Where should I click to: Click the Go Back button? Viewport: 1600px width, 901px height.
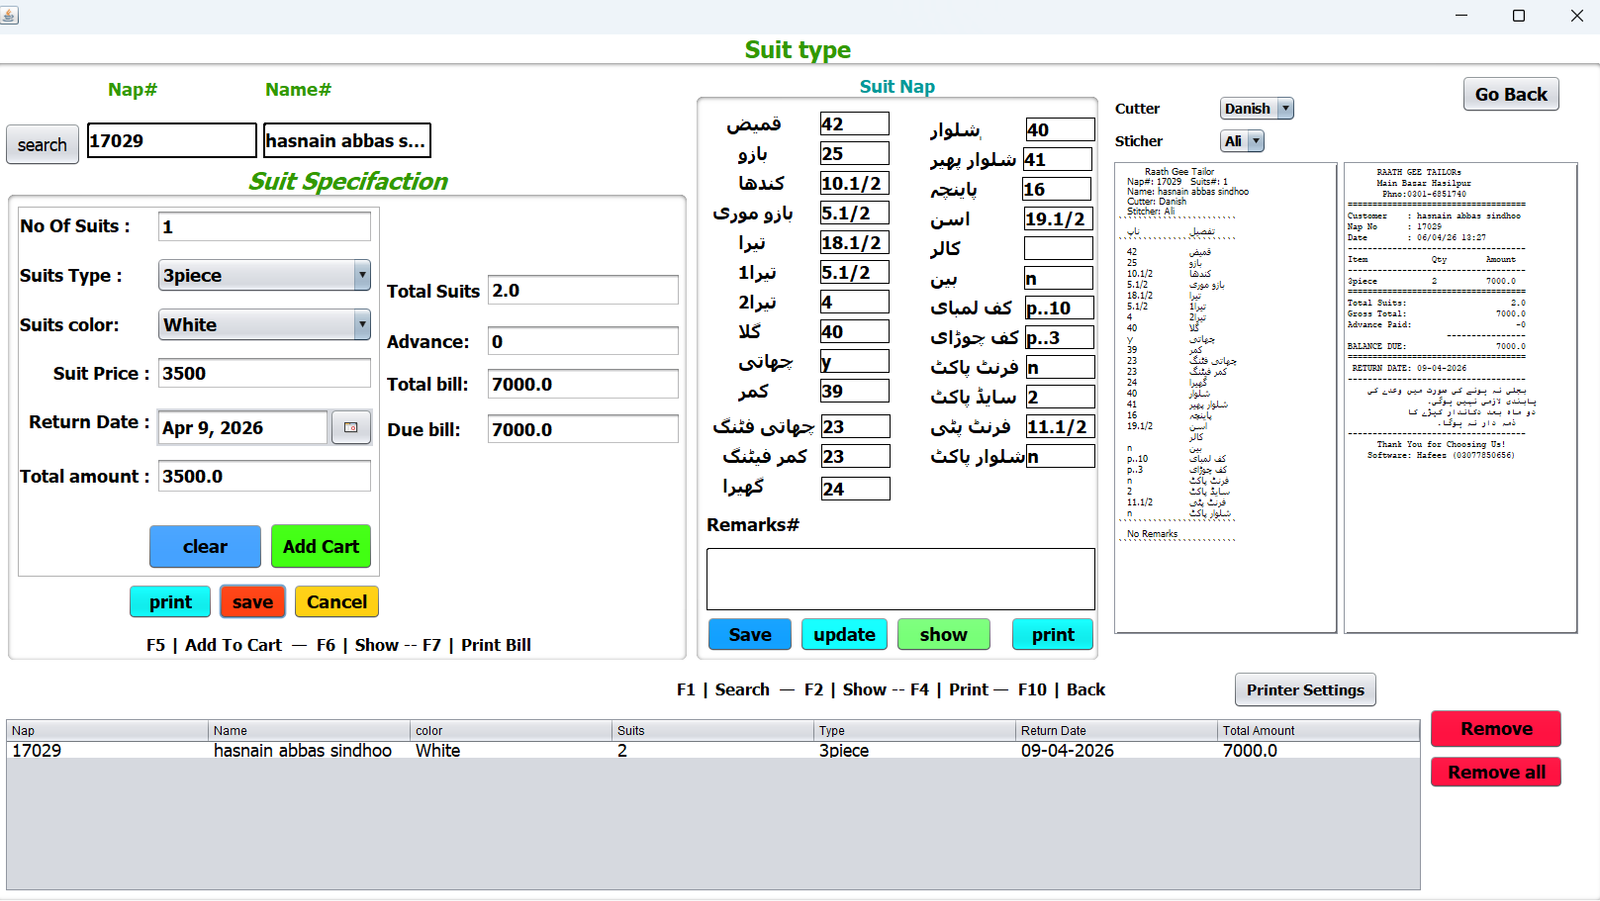[1511, 94]
